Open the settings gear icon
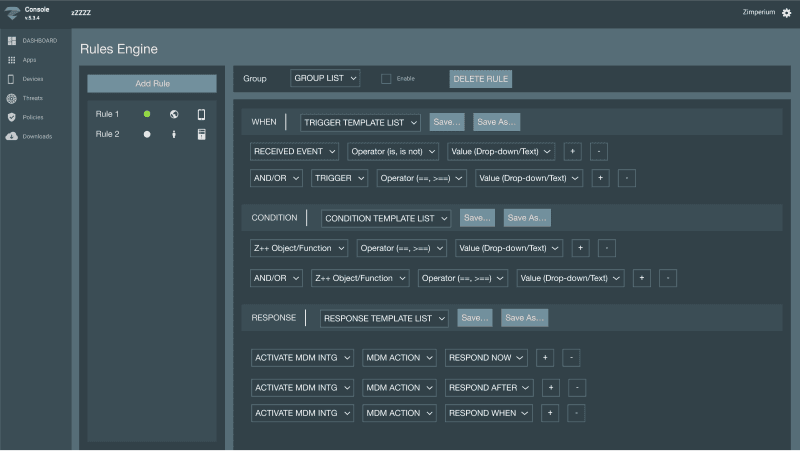The width and height of the screenshot is (800, 451). coord(786,13)
